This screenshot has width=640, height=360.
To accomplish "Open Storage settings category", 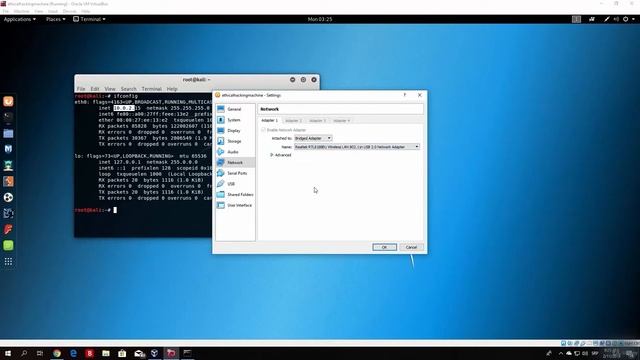I will click(235, 141).
